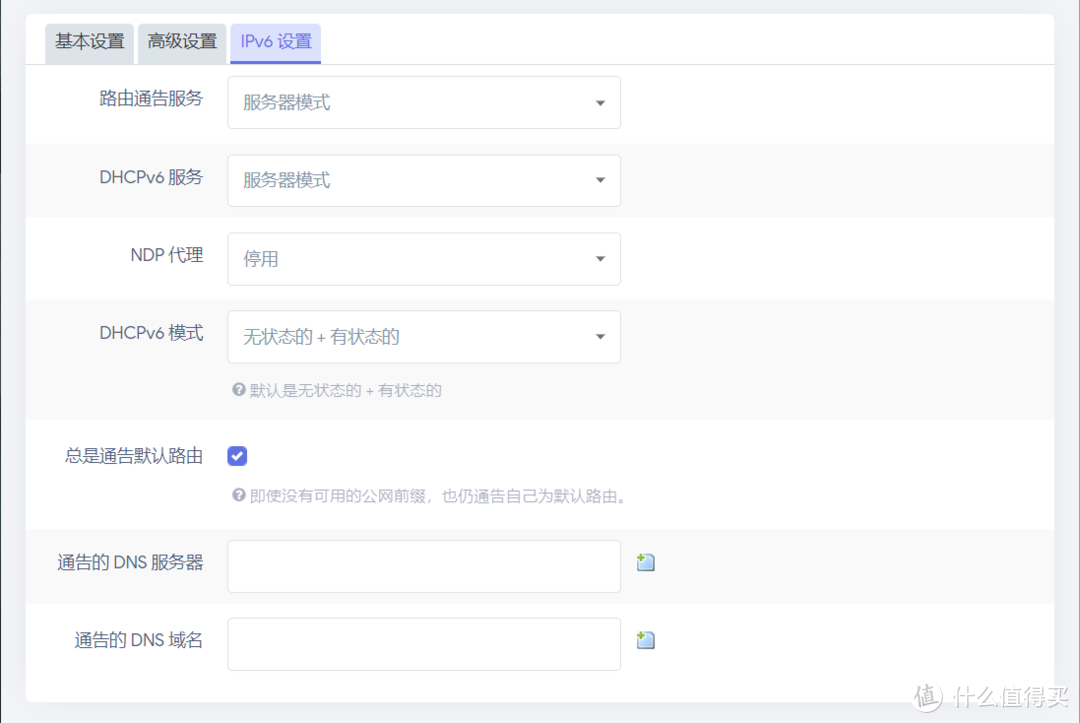Viewport: 1080px width, 723px height.
Task: Switch to the 基本设置 tab
Action: (x=89, y=43)
